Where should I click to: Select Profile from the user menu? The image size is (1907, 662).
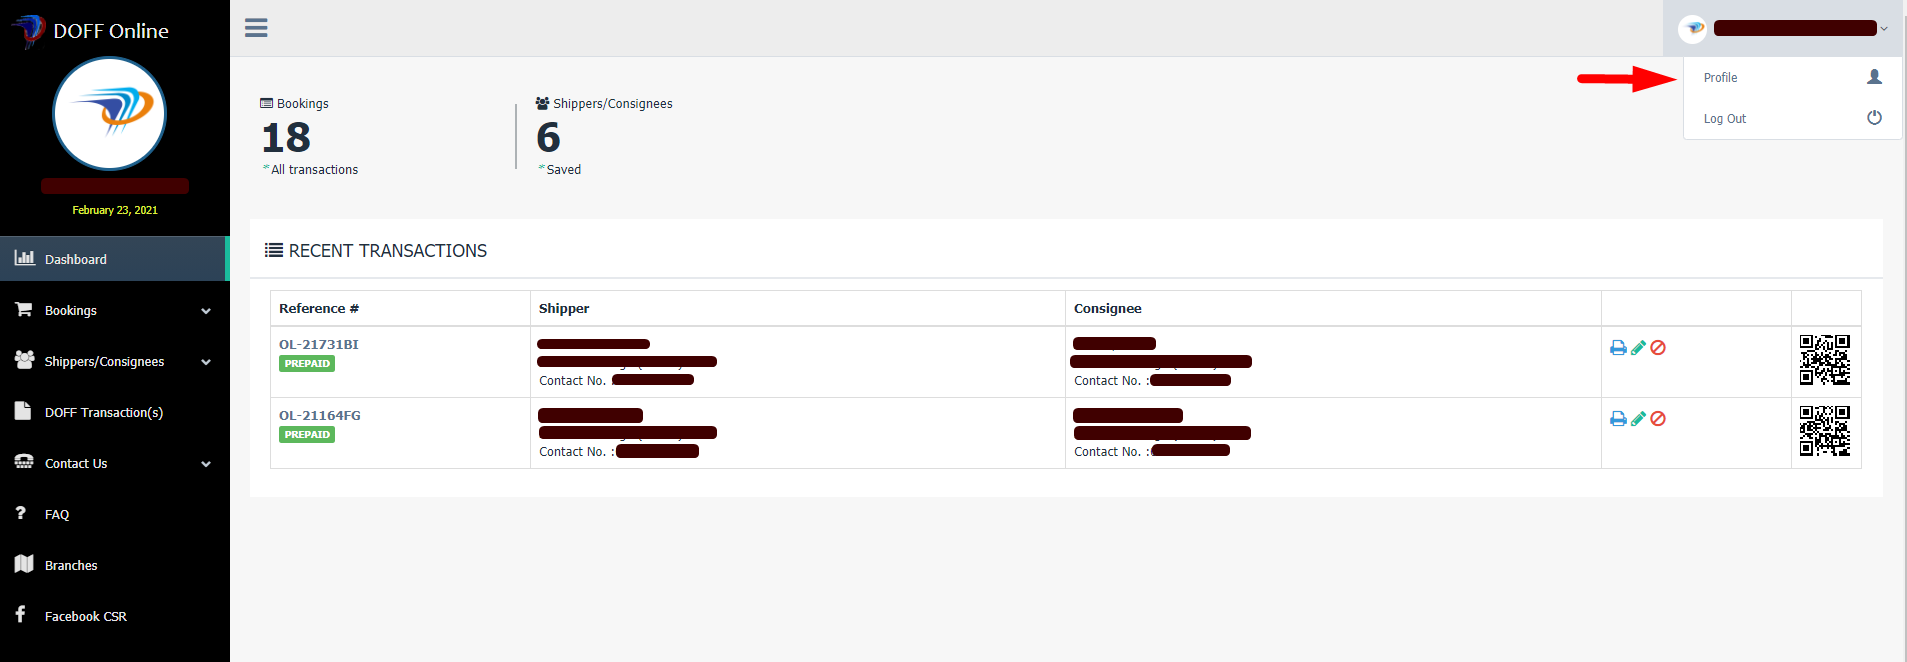[1720, 78]
